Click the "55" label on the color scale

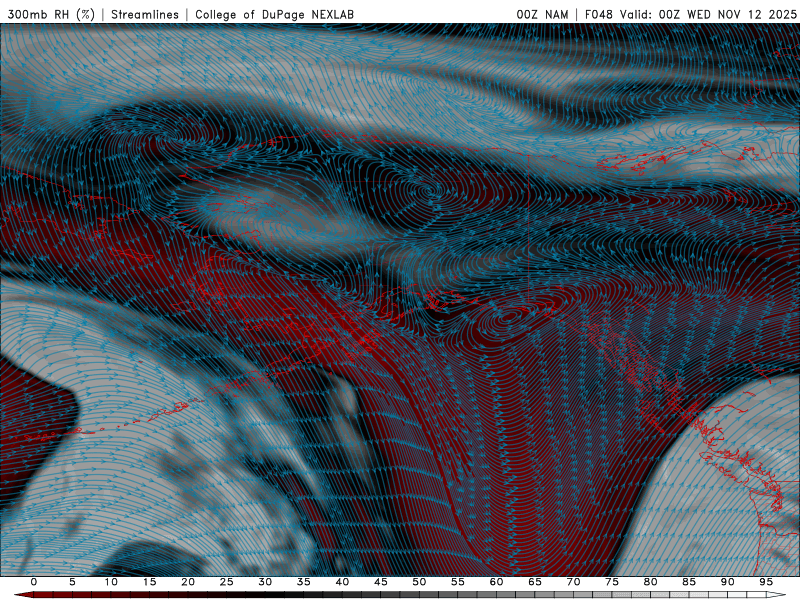pos(458,582)
